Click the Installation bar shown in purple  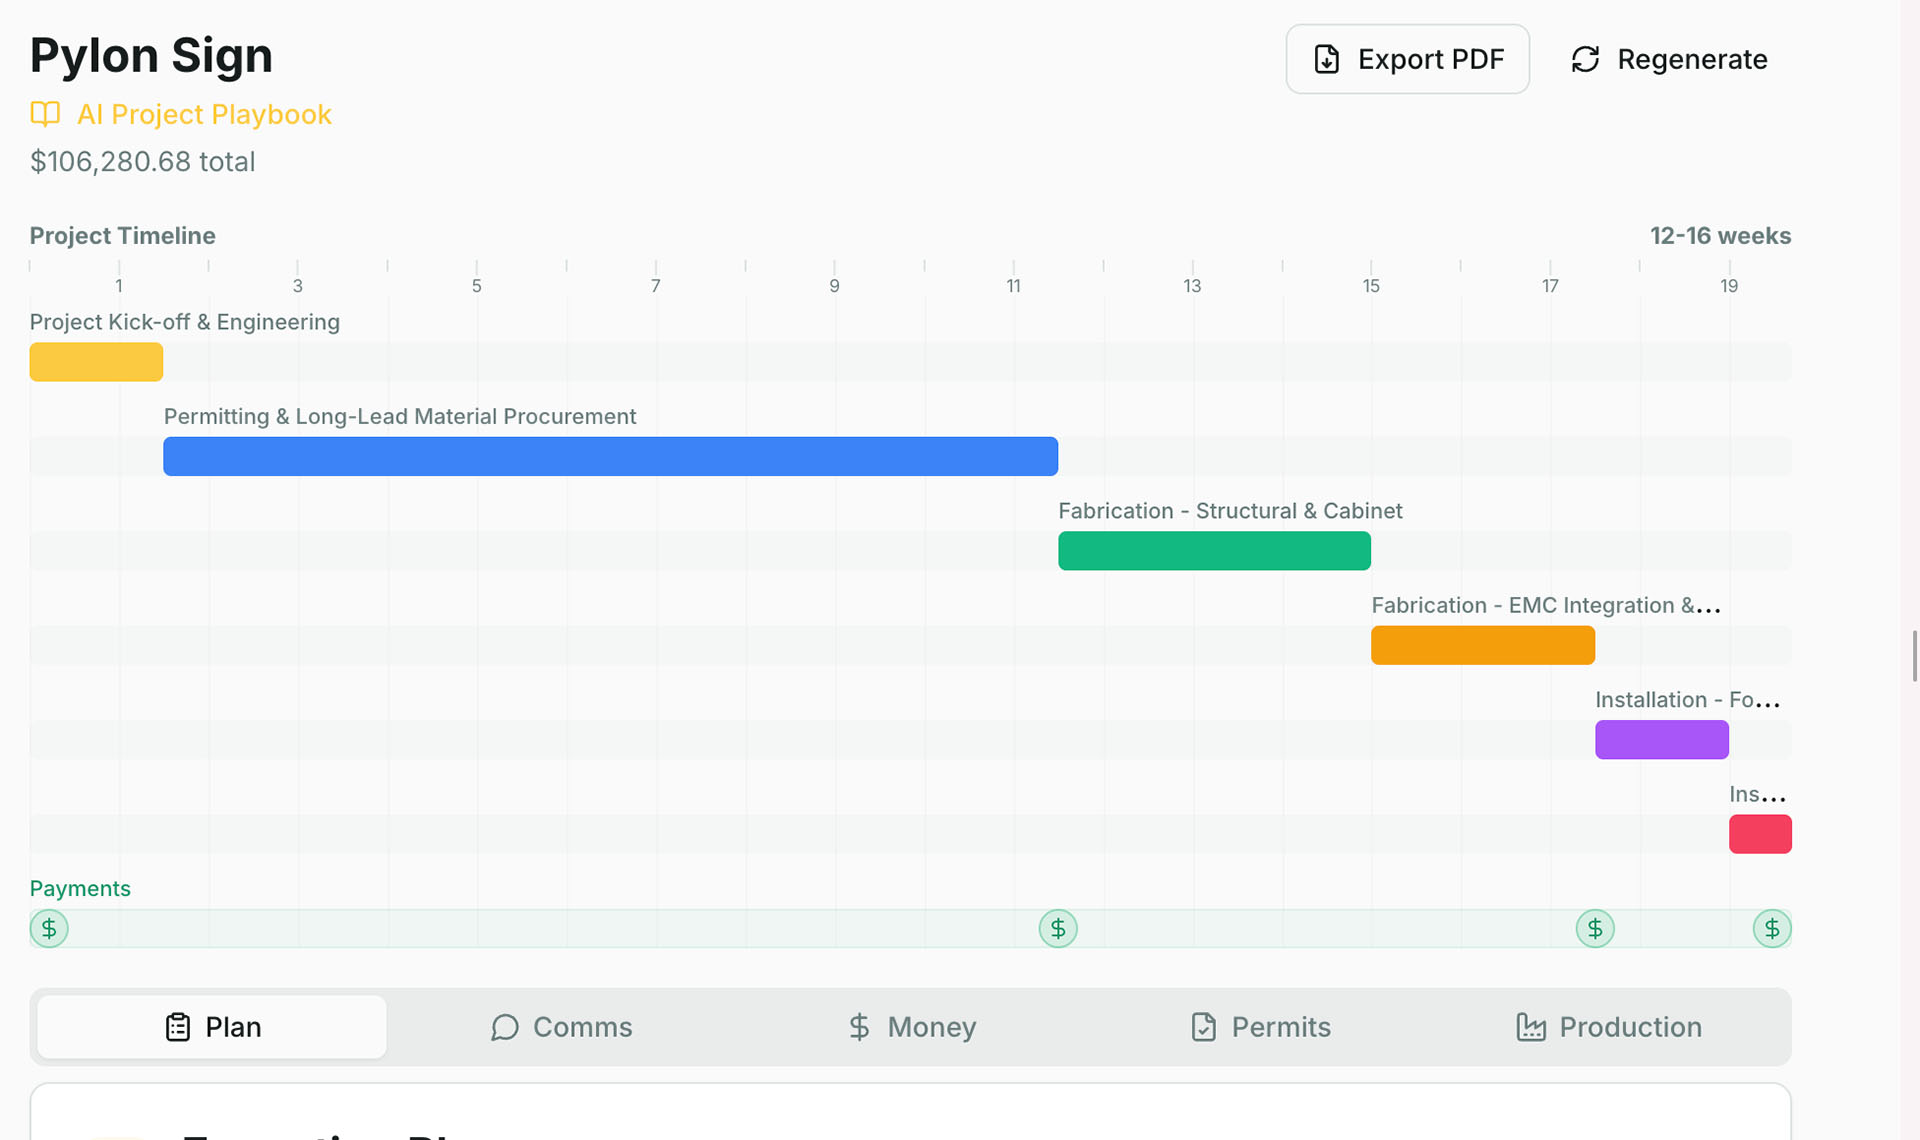(x=1662, y=740)
